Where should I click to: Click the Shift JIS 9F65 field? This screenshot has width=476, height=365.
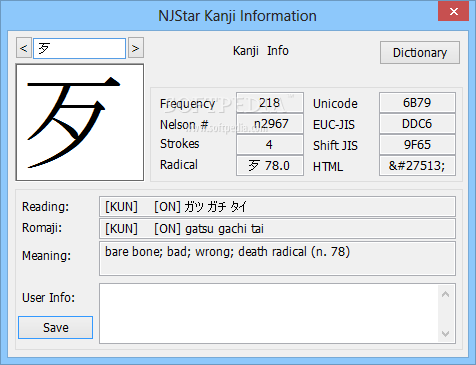click(x=417, y=144)
